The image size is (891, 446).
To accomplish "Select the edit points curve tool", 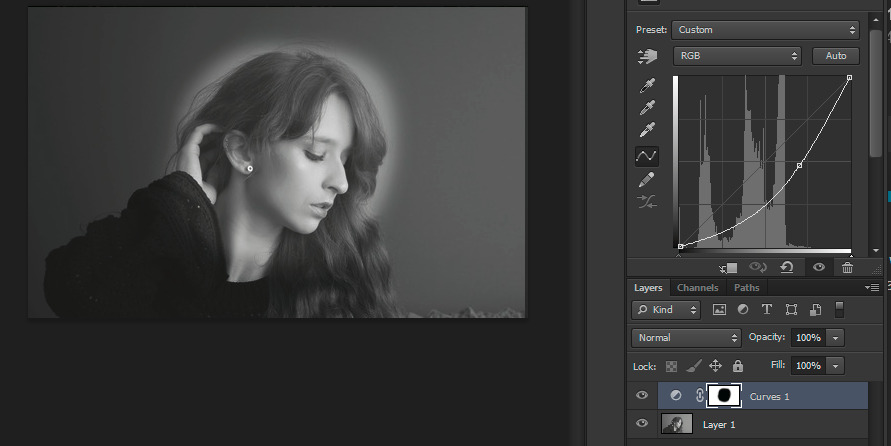I will pos(647,156).
